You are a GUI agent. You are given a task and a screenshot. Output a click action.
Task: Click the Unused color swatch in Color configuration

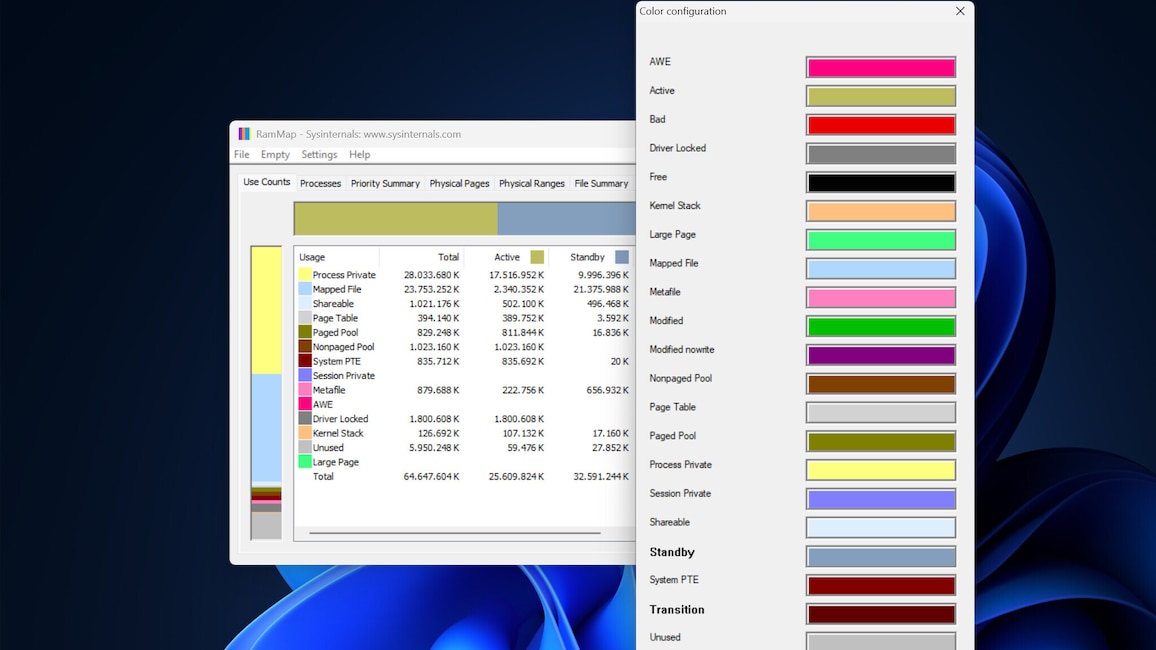881,641
